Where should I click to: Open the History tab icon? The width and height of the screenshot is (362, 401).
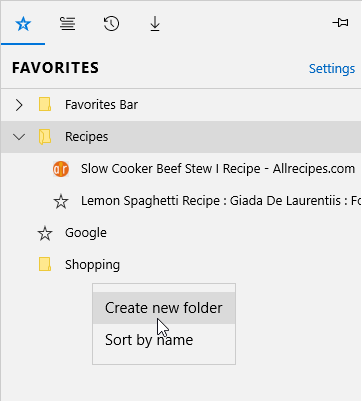[111, 24]
